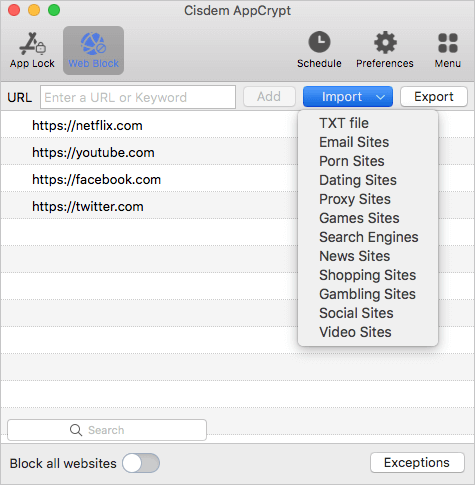Open the Schedule clock icon
Screen dimensions: 475x485
coord(319,42)
